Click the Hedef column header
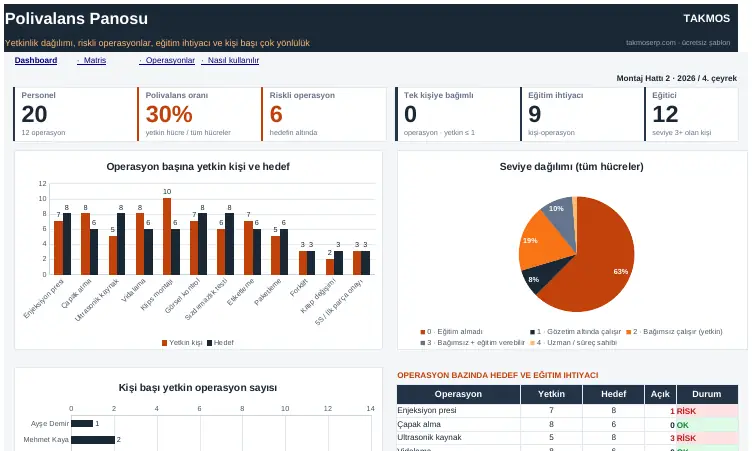 (x=613, y=394)
